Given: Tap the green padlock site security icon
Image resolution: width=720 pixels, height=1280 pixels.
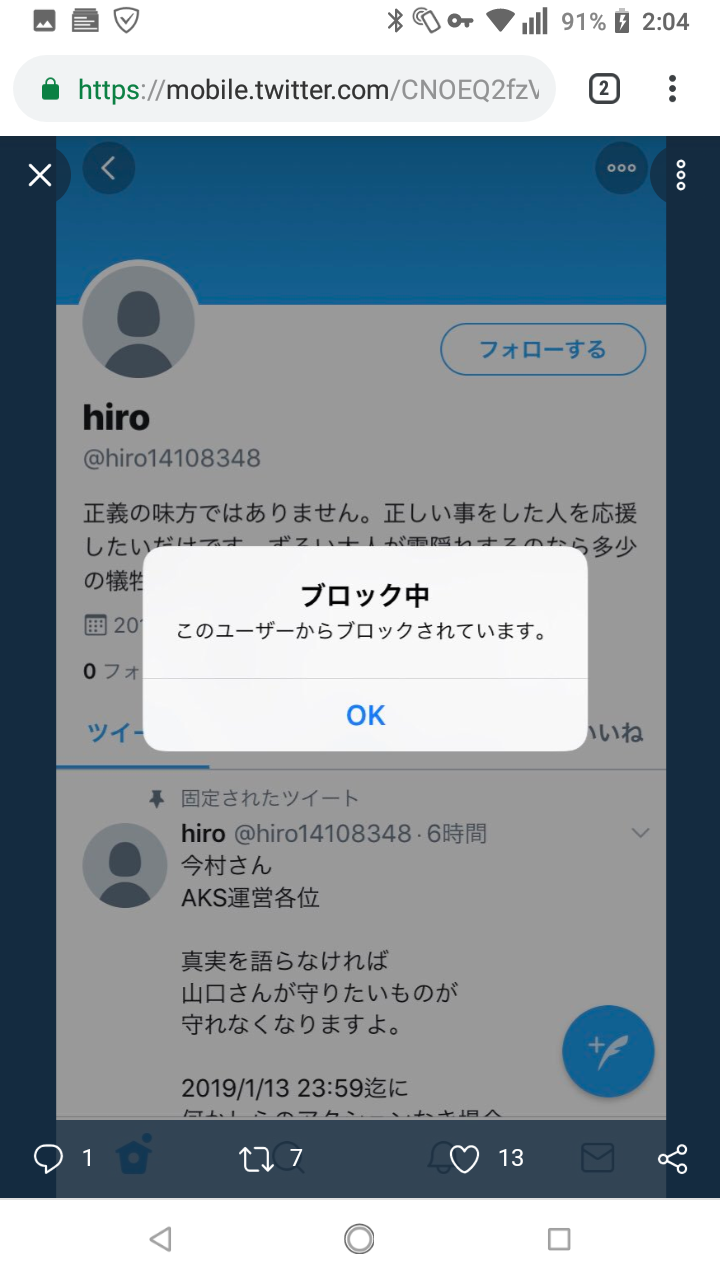Looking at the screenshot, I should pyautogui.click(x=51, y=90).
